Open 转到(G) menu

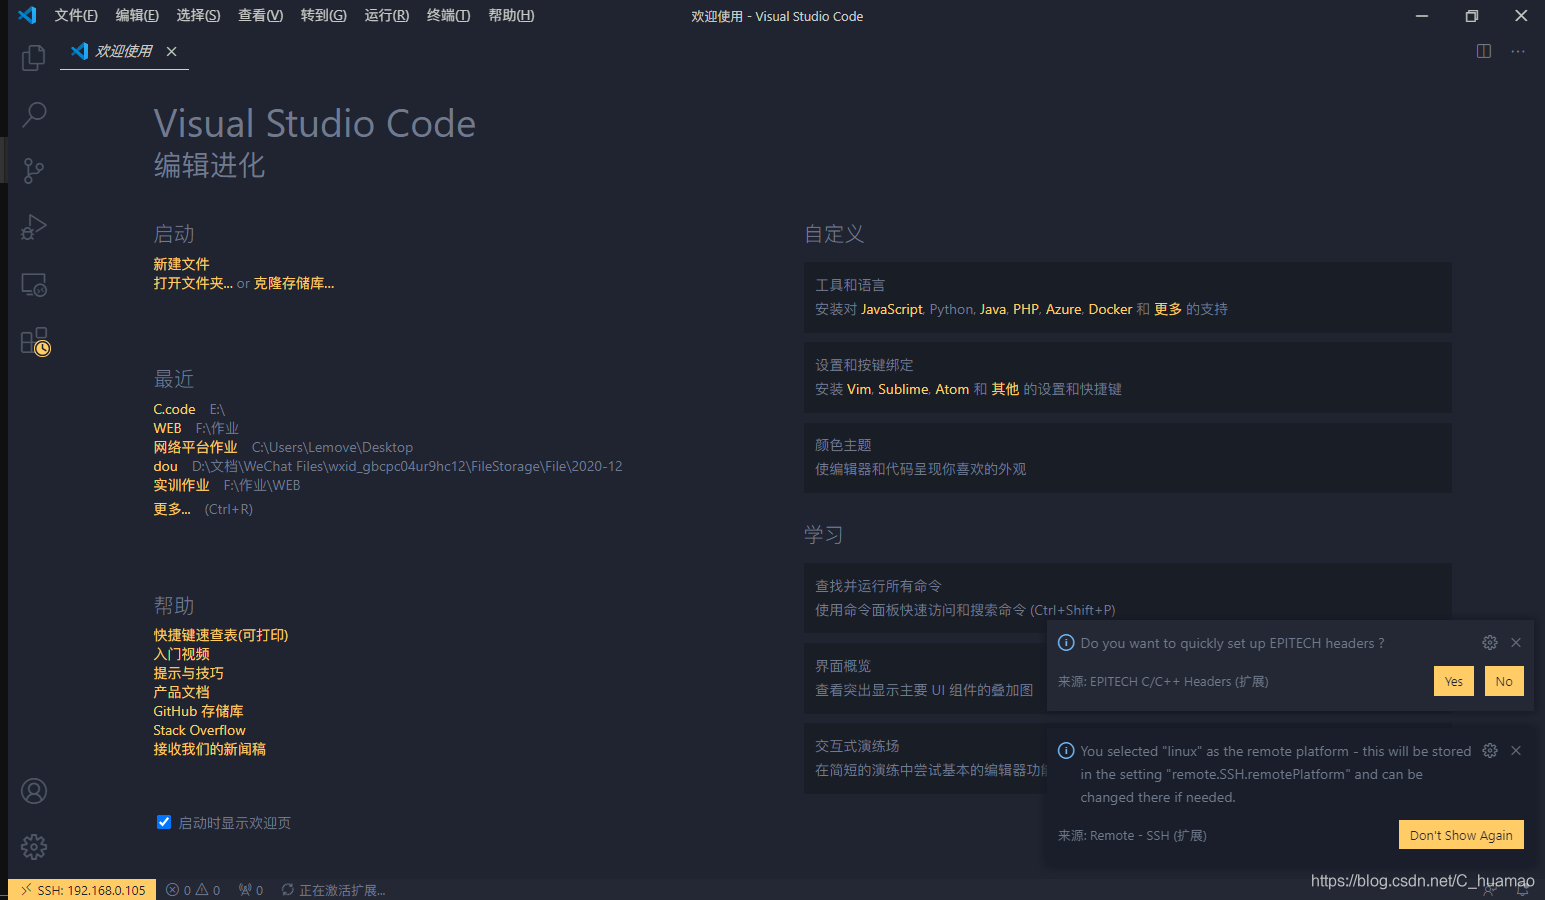323,15
